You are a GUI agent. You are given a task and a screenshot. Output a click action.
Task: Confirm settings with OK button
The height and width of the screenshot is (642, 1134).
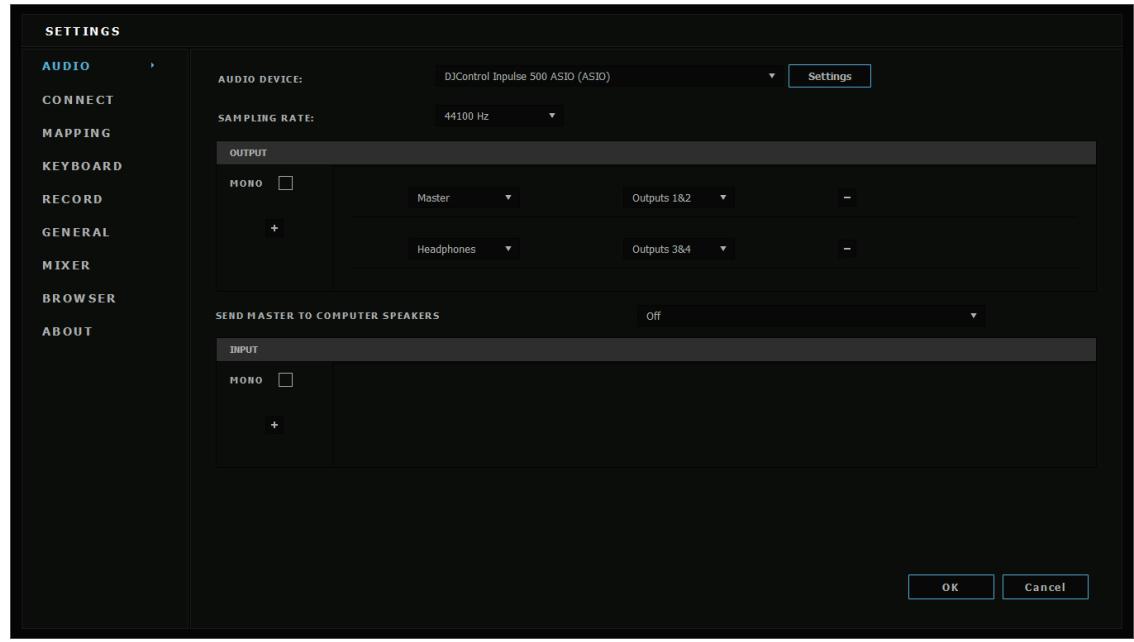(951, 587)
